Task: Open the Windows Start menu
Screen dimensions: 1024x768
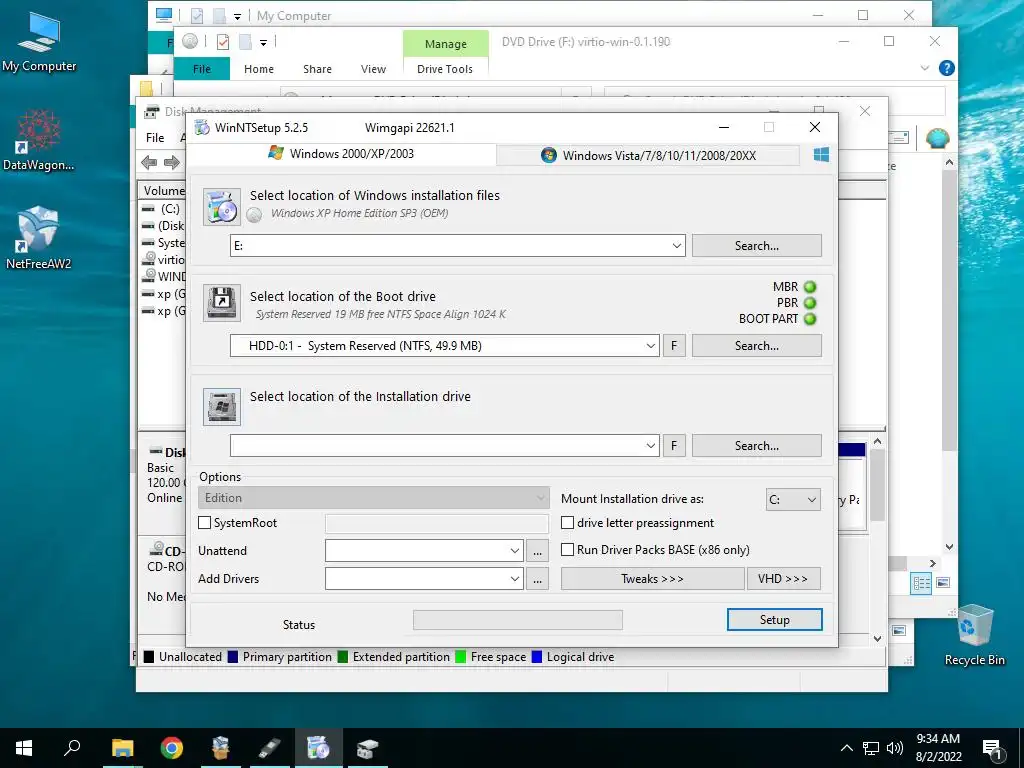Action: pyautogui.click(x=24, y=748)
